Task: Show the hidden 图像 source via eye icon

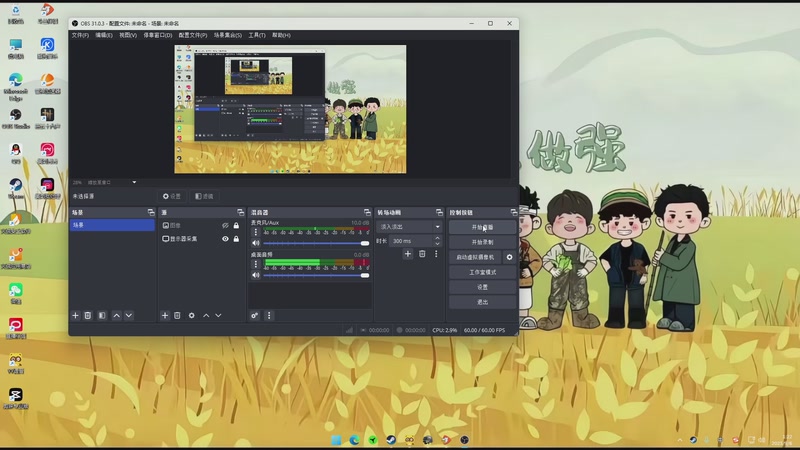Action: click(x=225, y=226)
